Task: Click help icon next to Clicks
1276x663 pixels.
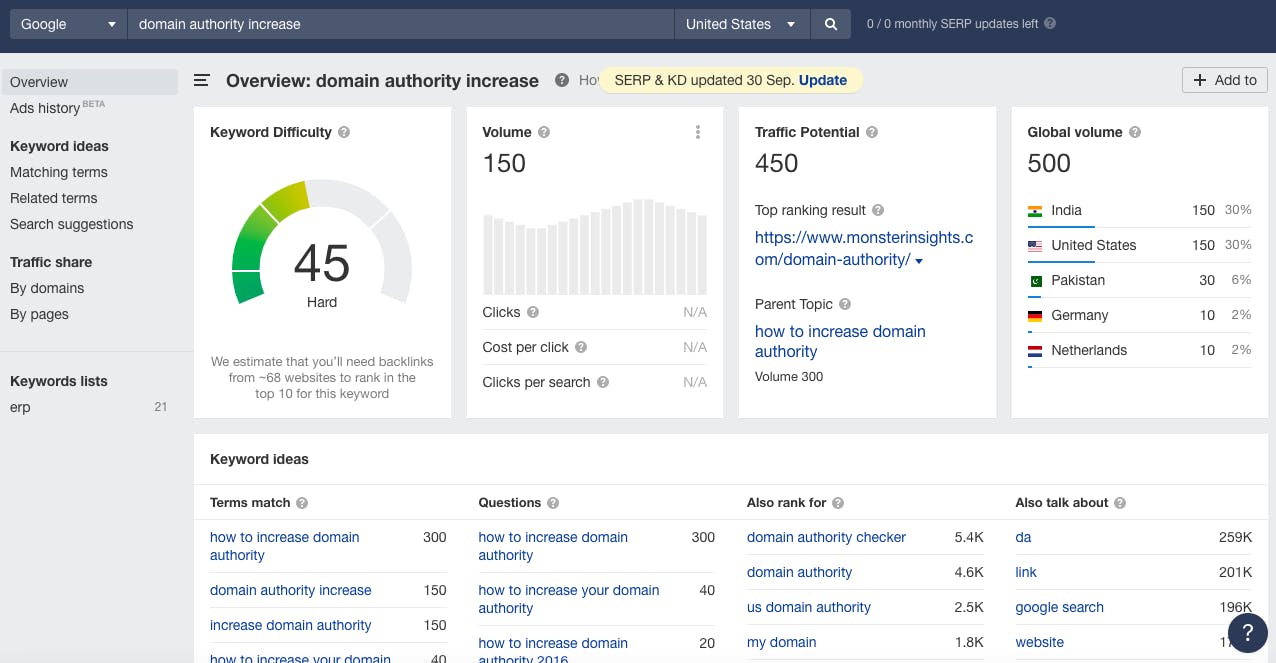Action: coord(533,312)
